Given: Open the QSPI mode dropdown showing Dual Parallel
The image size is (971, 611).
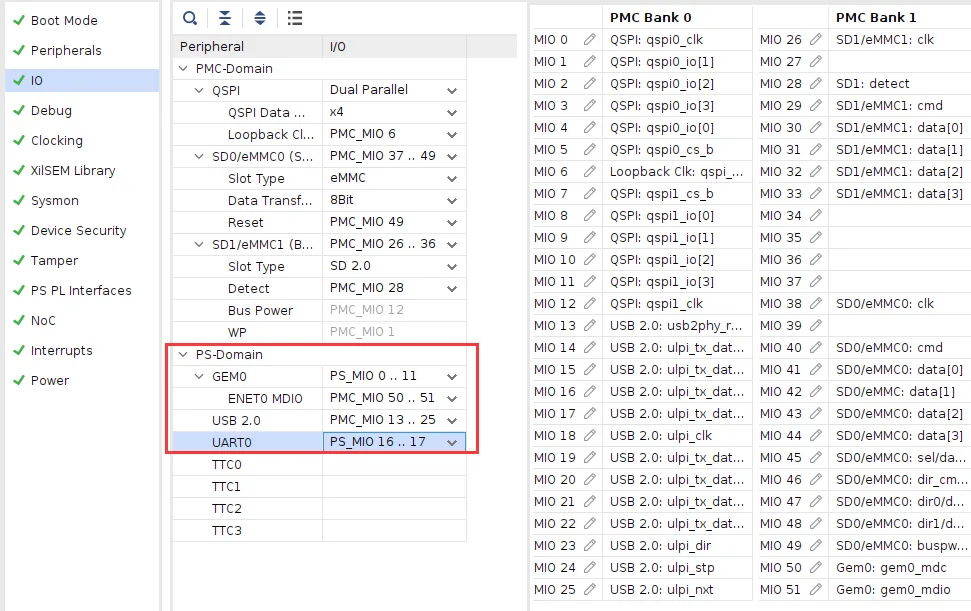Looking at the screenshot, I should 452,91.
